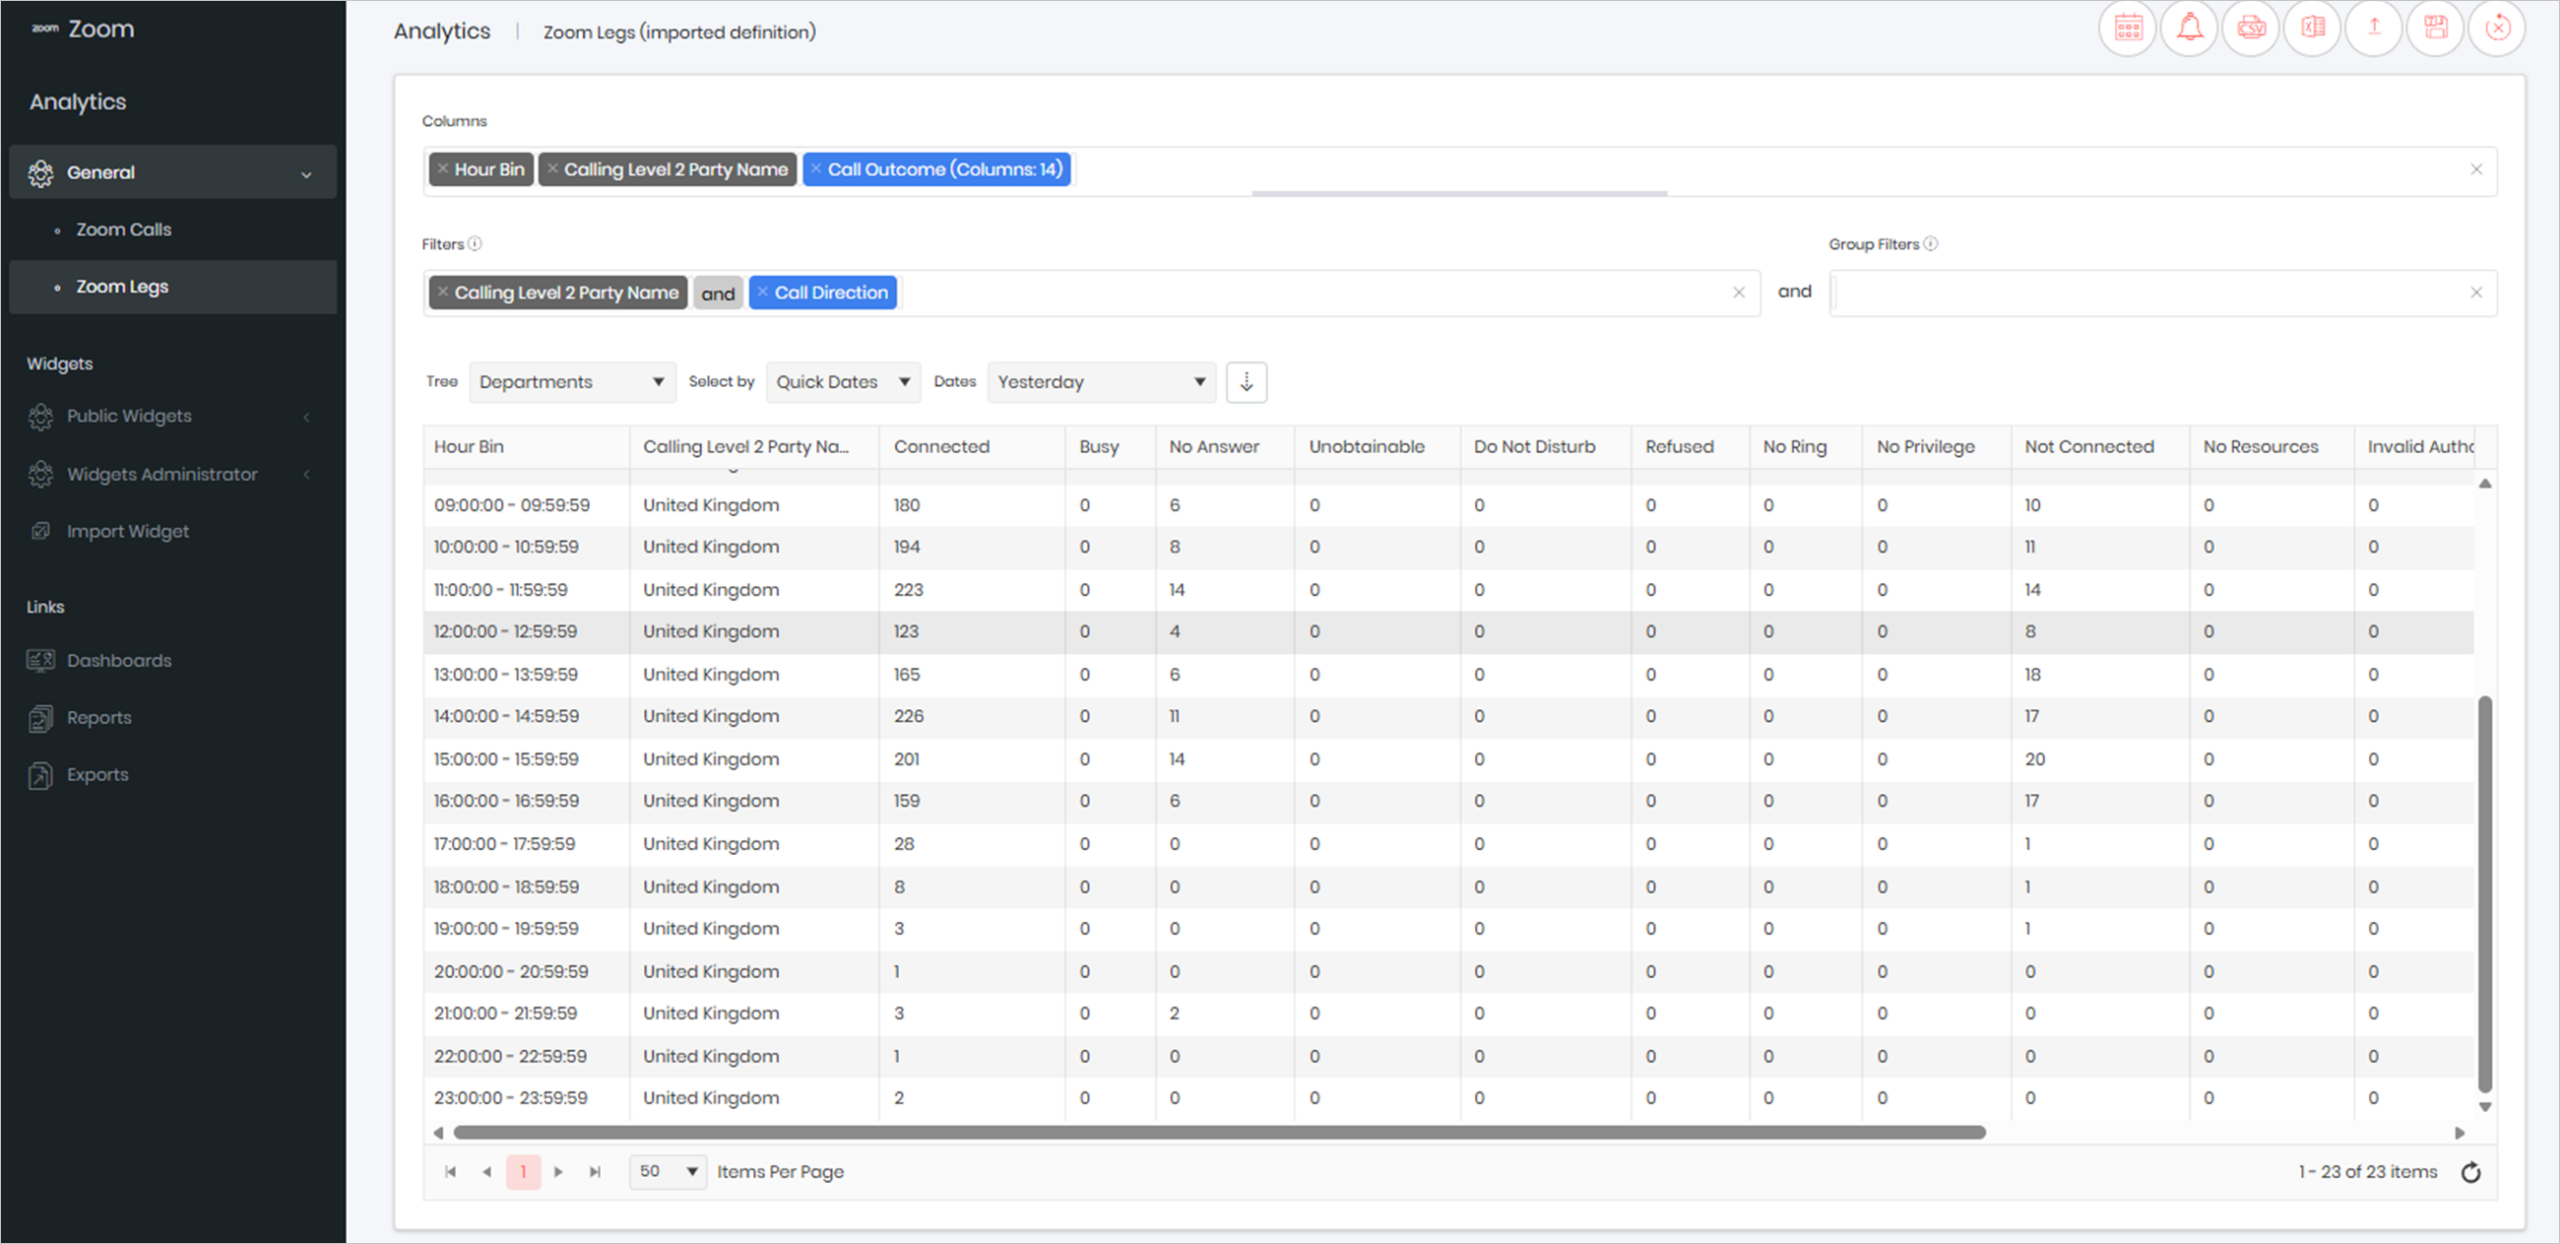
Task: Clear all Columns with the X
Action: tap(2476, 169)
